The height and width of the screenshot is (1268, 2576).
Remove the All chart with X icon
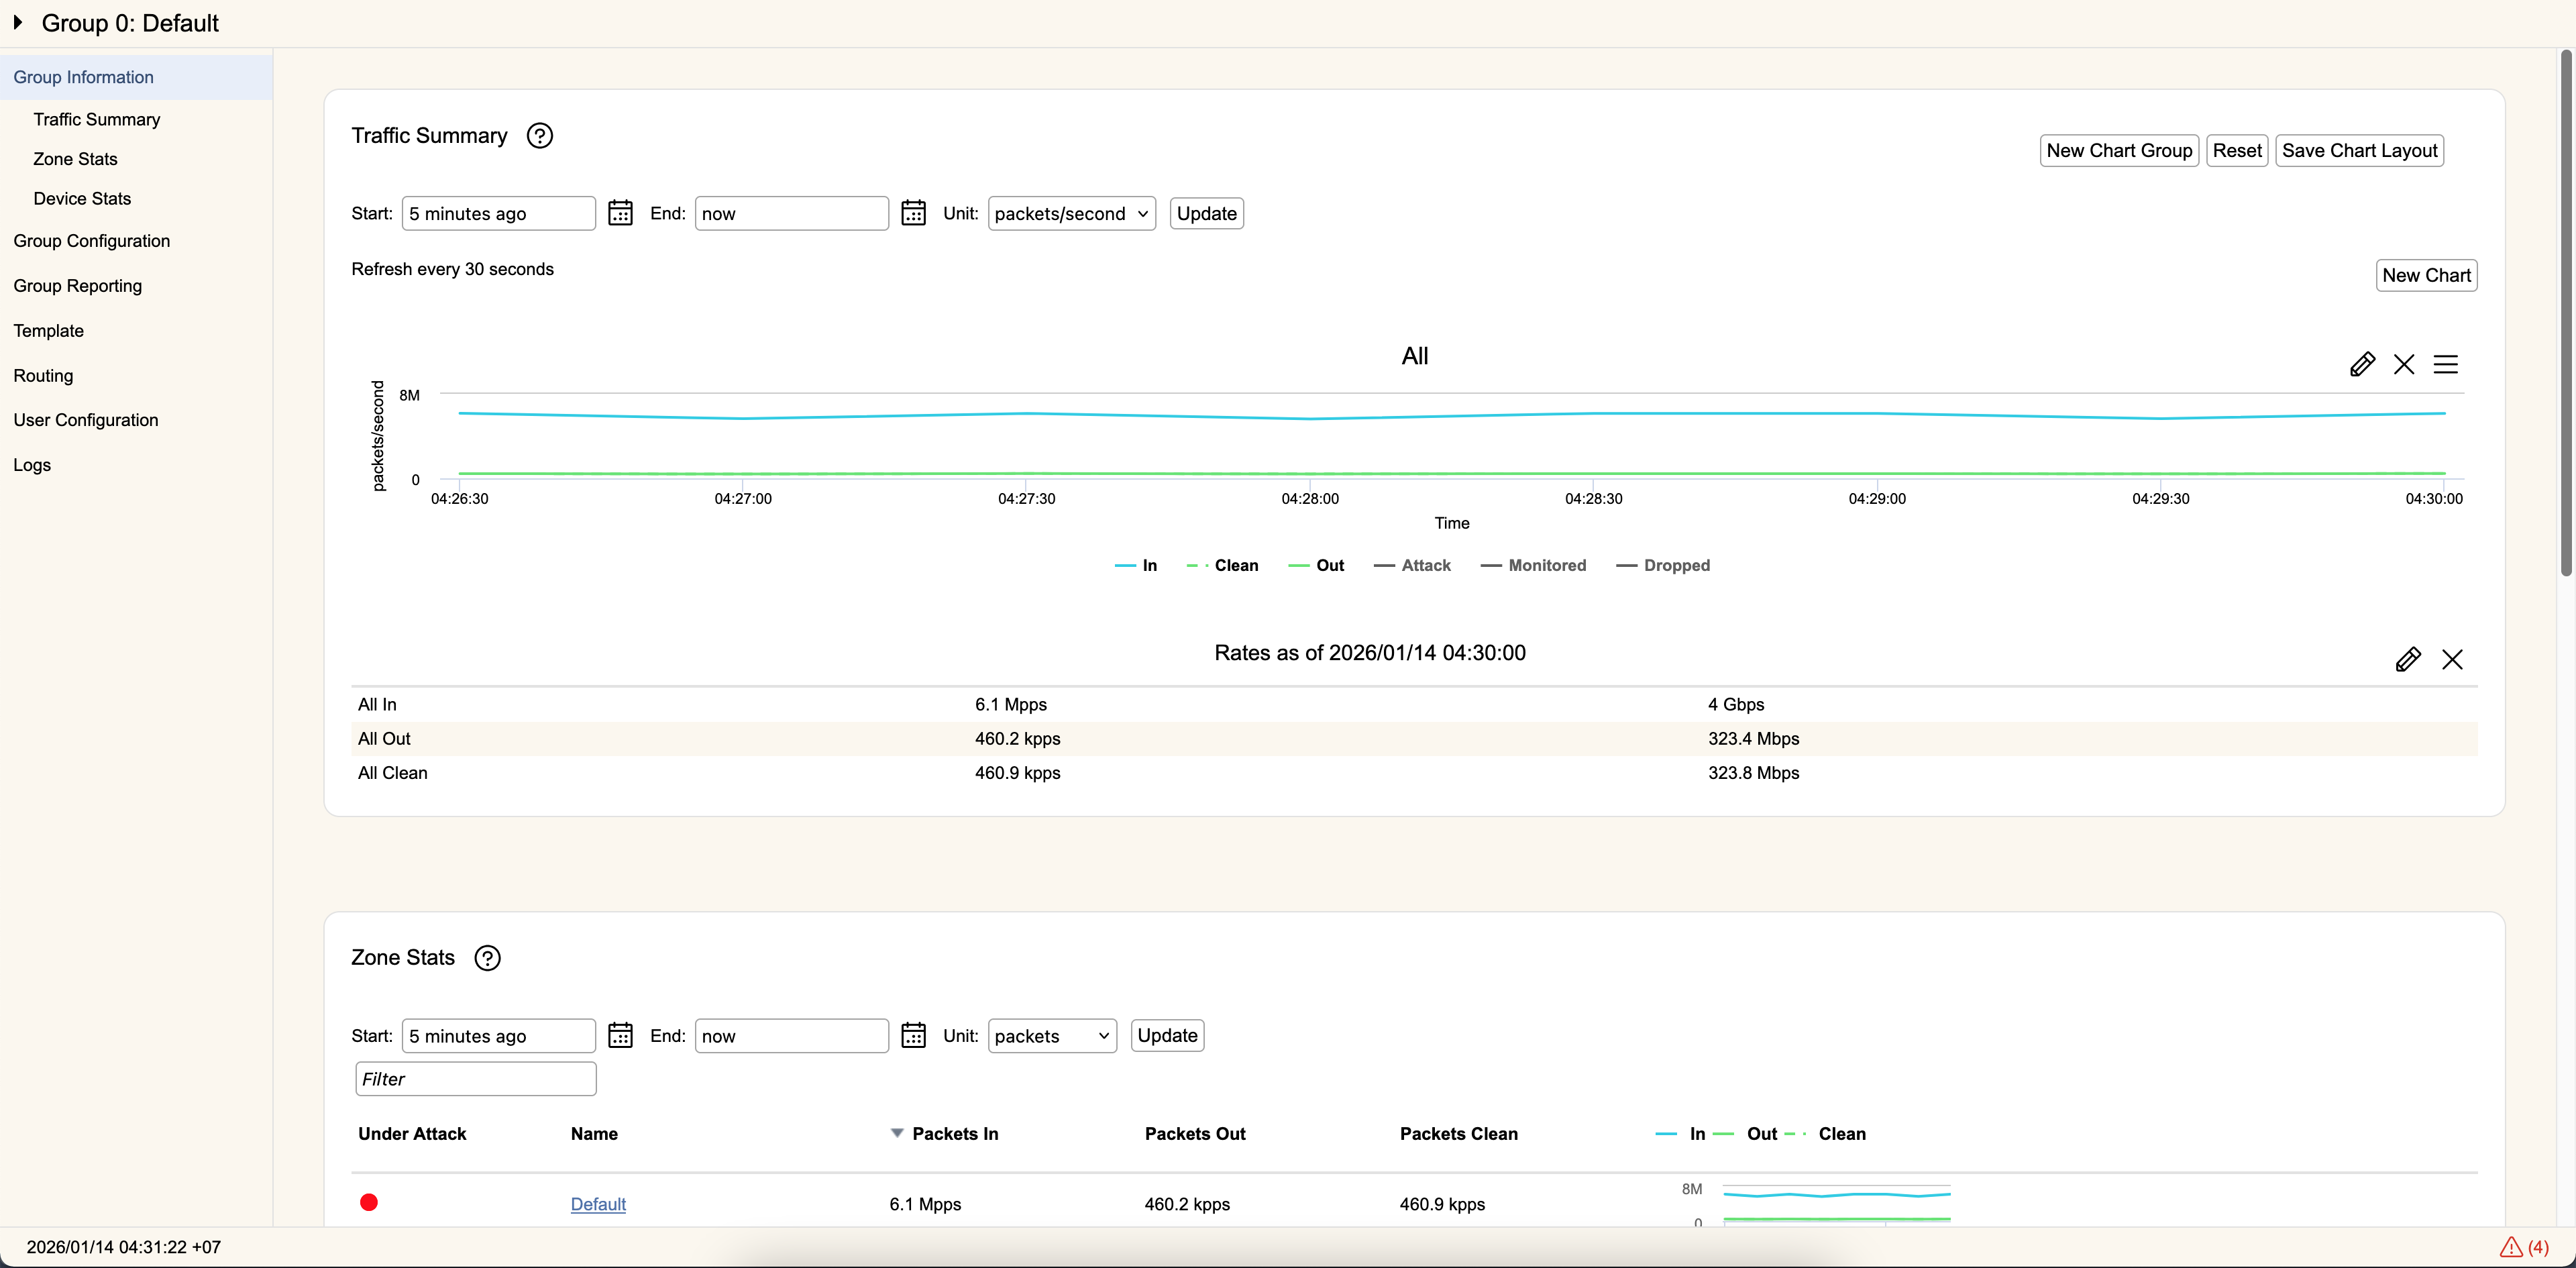[2404, 364]
